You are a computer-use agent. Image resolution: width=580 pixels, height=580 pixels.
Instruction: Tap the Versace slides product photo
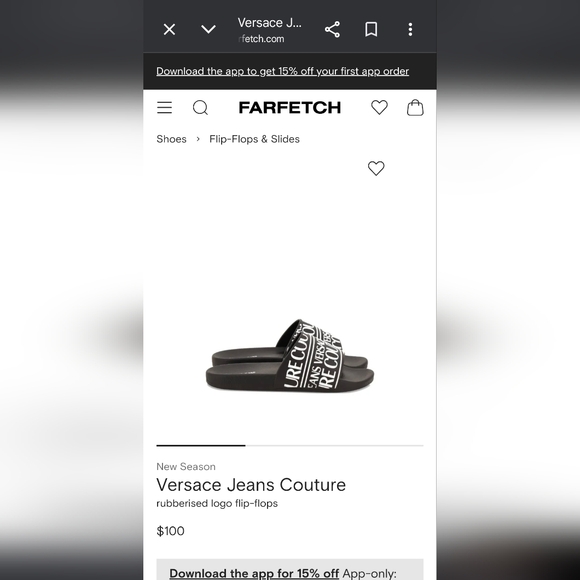point(290,355)
